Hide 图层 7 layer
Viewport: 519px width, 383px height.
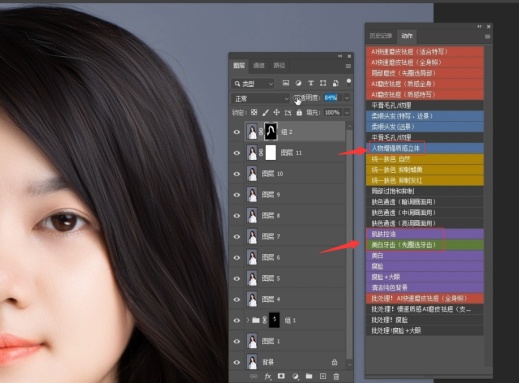[x=237, y=237]
